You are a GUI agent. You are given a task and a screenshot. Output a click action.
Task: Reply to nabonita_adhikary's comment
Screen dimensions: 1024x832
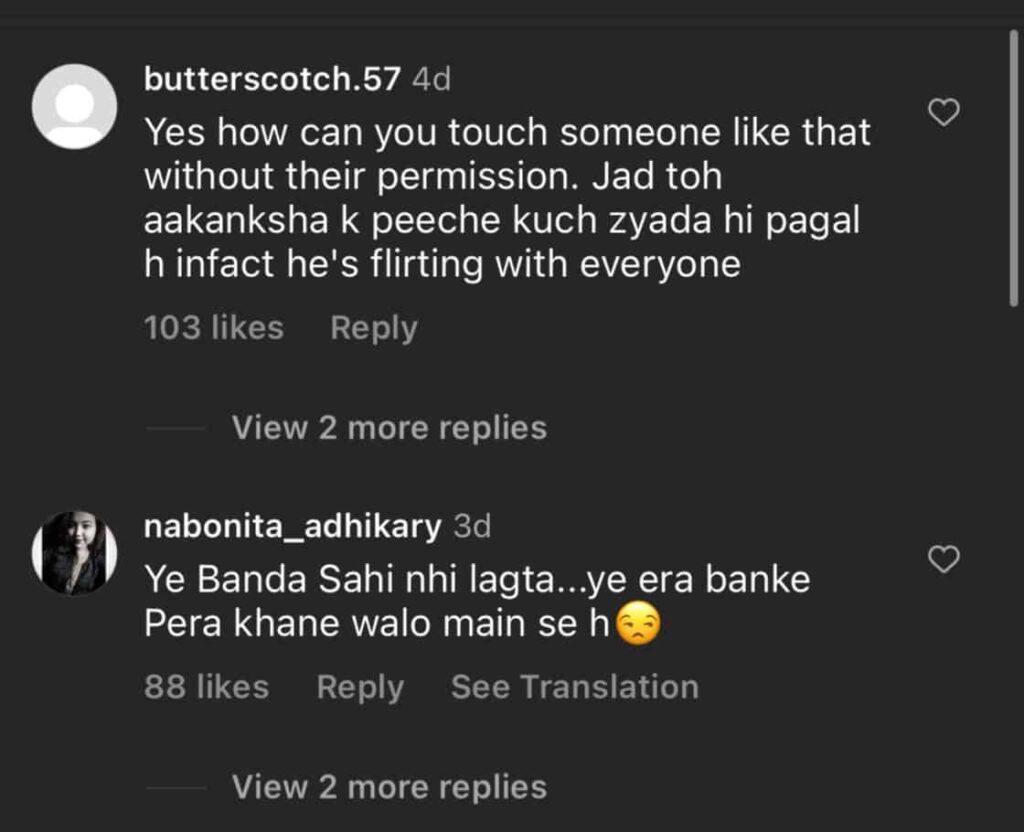[x=360, y=687]
